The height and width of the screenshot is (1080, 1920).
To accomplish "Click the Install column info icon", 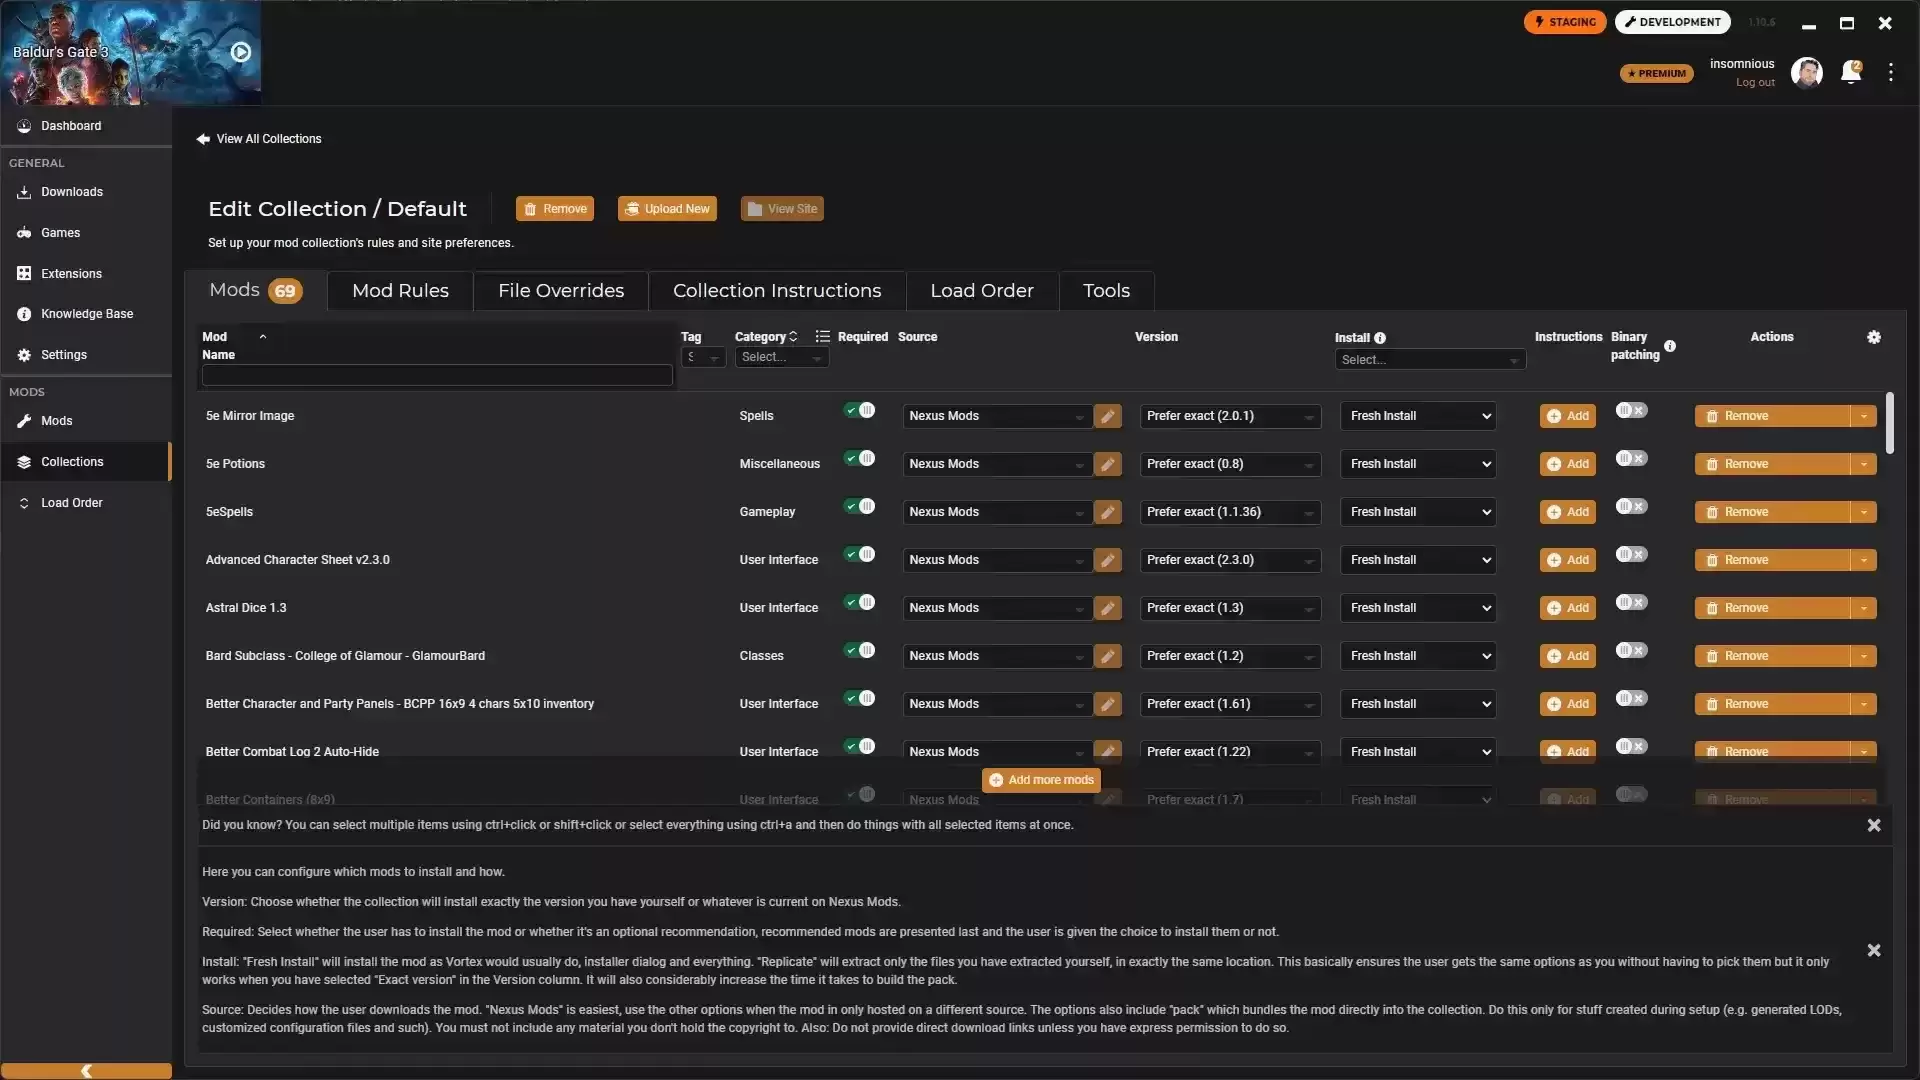I will (x=1380, y=338).
